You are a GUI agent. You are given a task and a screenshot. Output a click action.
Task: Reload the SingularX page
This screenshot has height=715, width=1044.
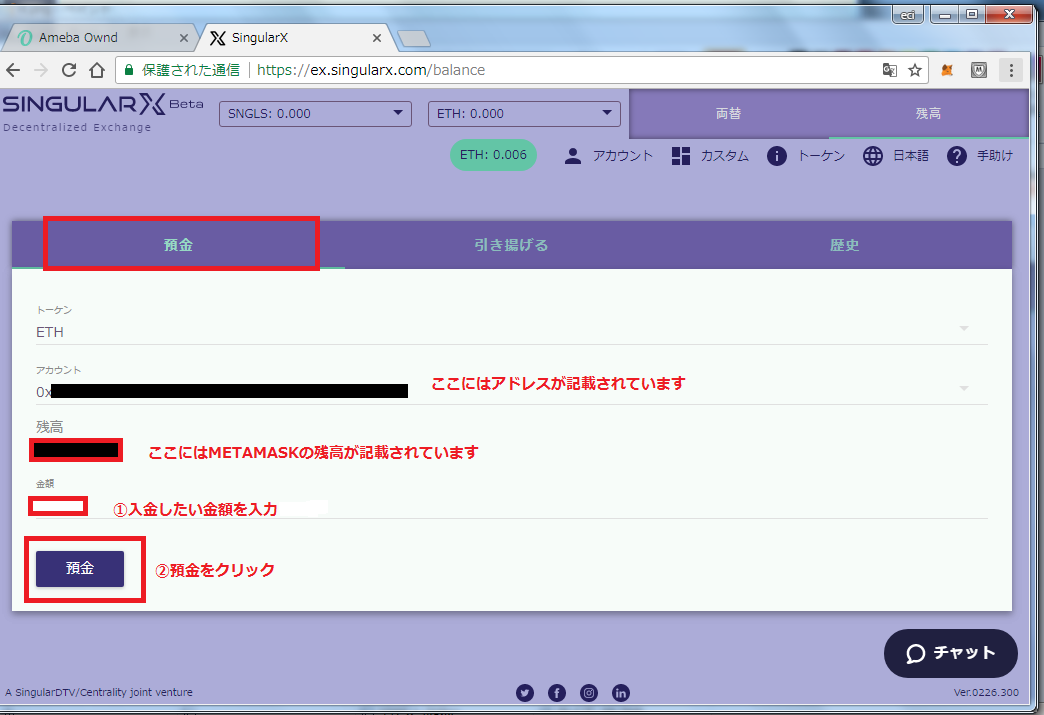69,70
